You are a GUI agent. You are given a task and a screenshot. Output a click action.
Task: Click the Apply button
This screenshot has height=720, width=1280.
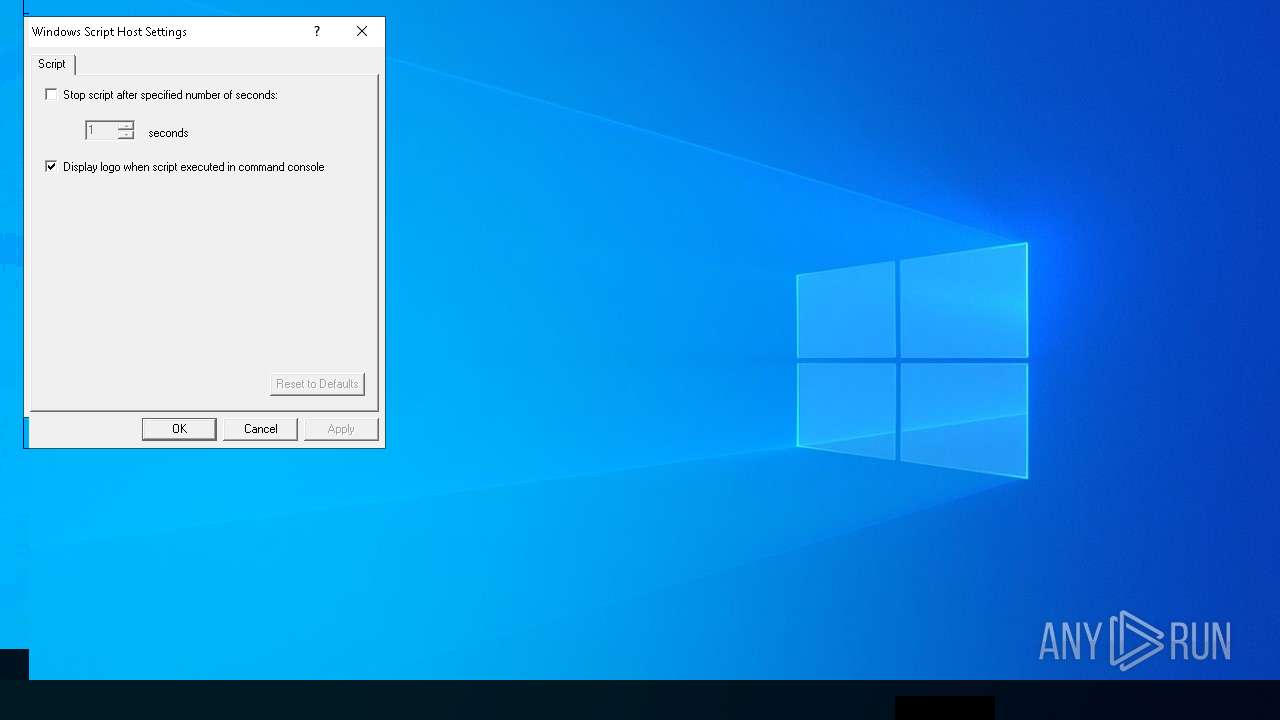(341, 429)
